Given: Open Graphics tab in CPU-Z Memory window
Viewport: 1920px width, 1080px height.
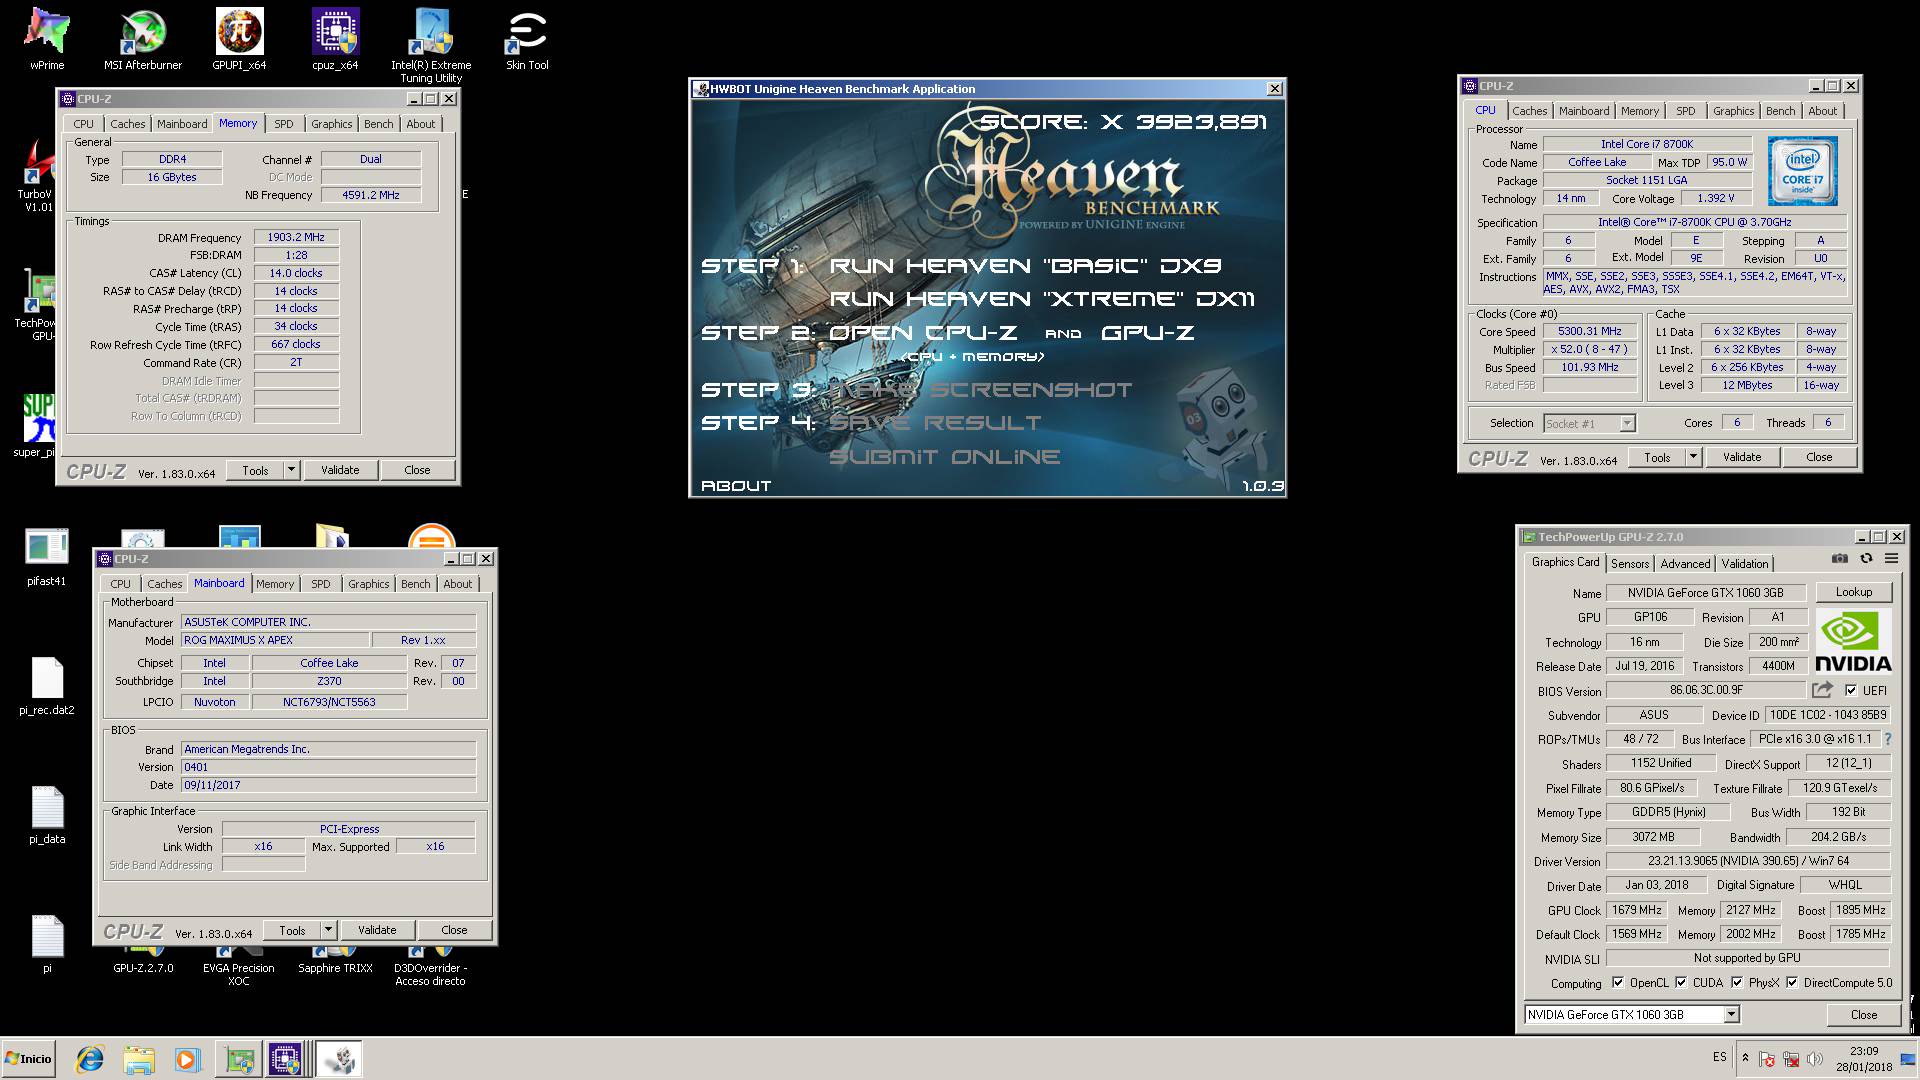Looking at the screenshot, I should [331, 124].
